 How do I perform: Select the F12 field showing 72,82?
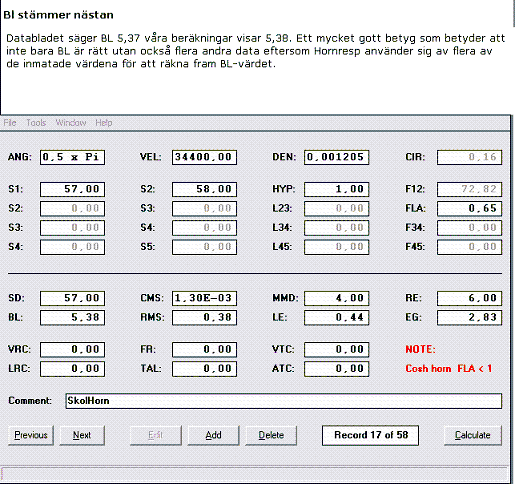point(469,189)
